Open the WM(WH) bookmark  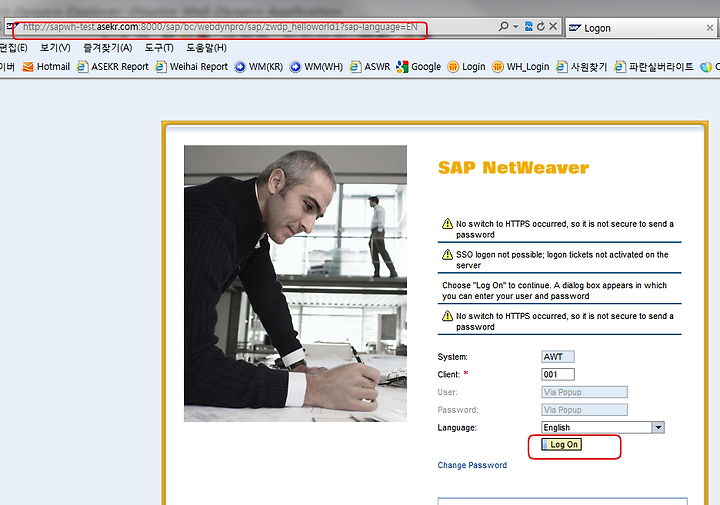(316, 67)
